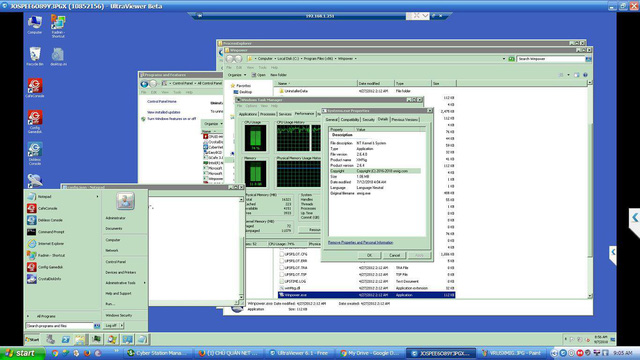640x360 pixels.
Task: Click Open button in Explorer toolbar
Action: [x=259, y=75]
